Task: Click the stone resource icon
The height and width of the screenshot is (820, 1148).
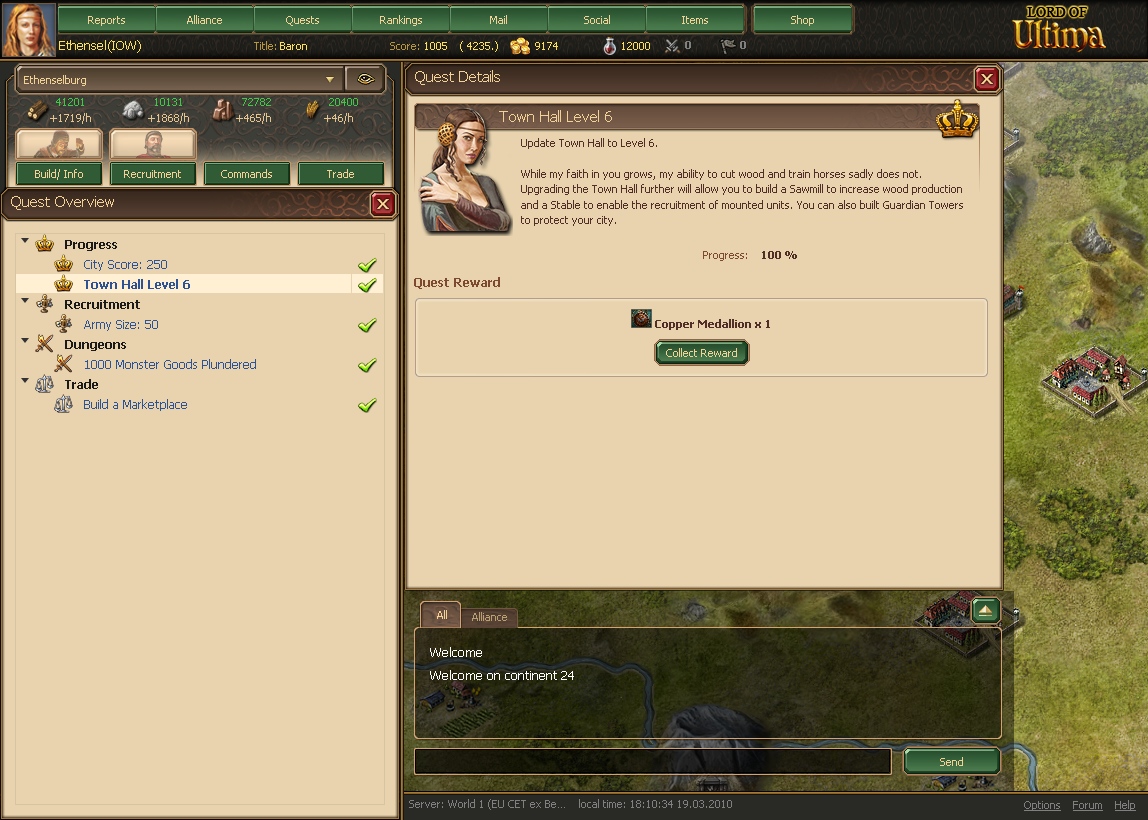Action: (x=133, y=111)
